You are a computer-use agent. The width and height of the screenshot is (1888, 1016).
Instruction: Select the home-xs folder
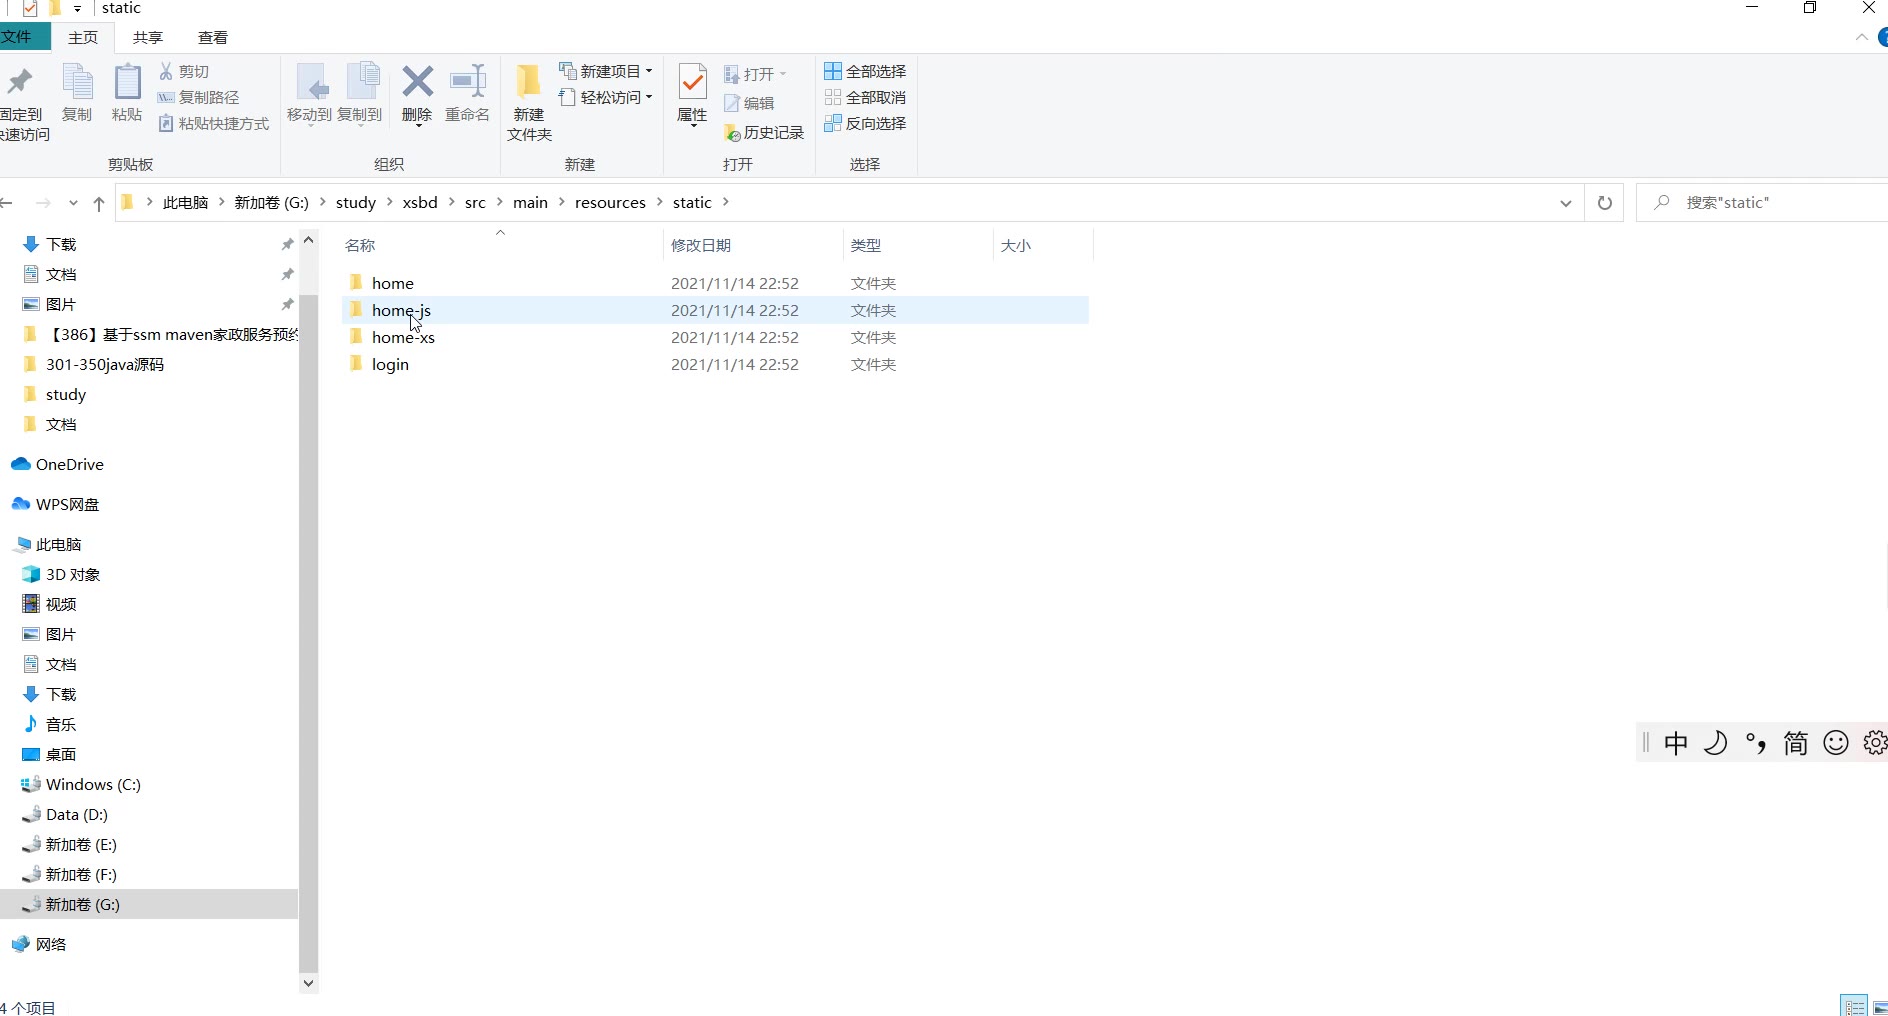[x=715, y=337]
